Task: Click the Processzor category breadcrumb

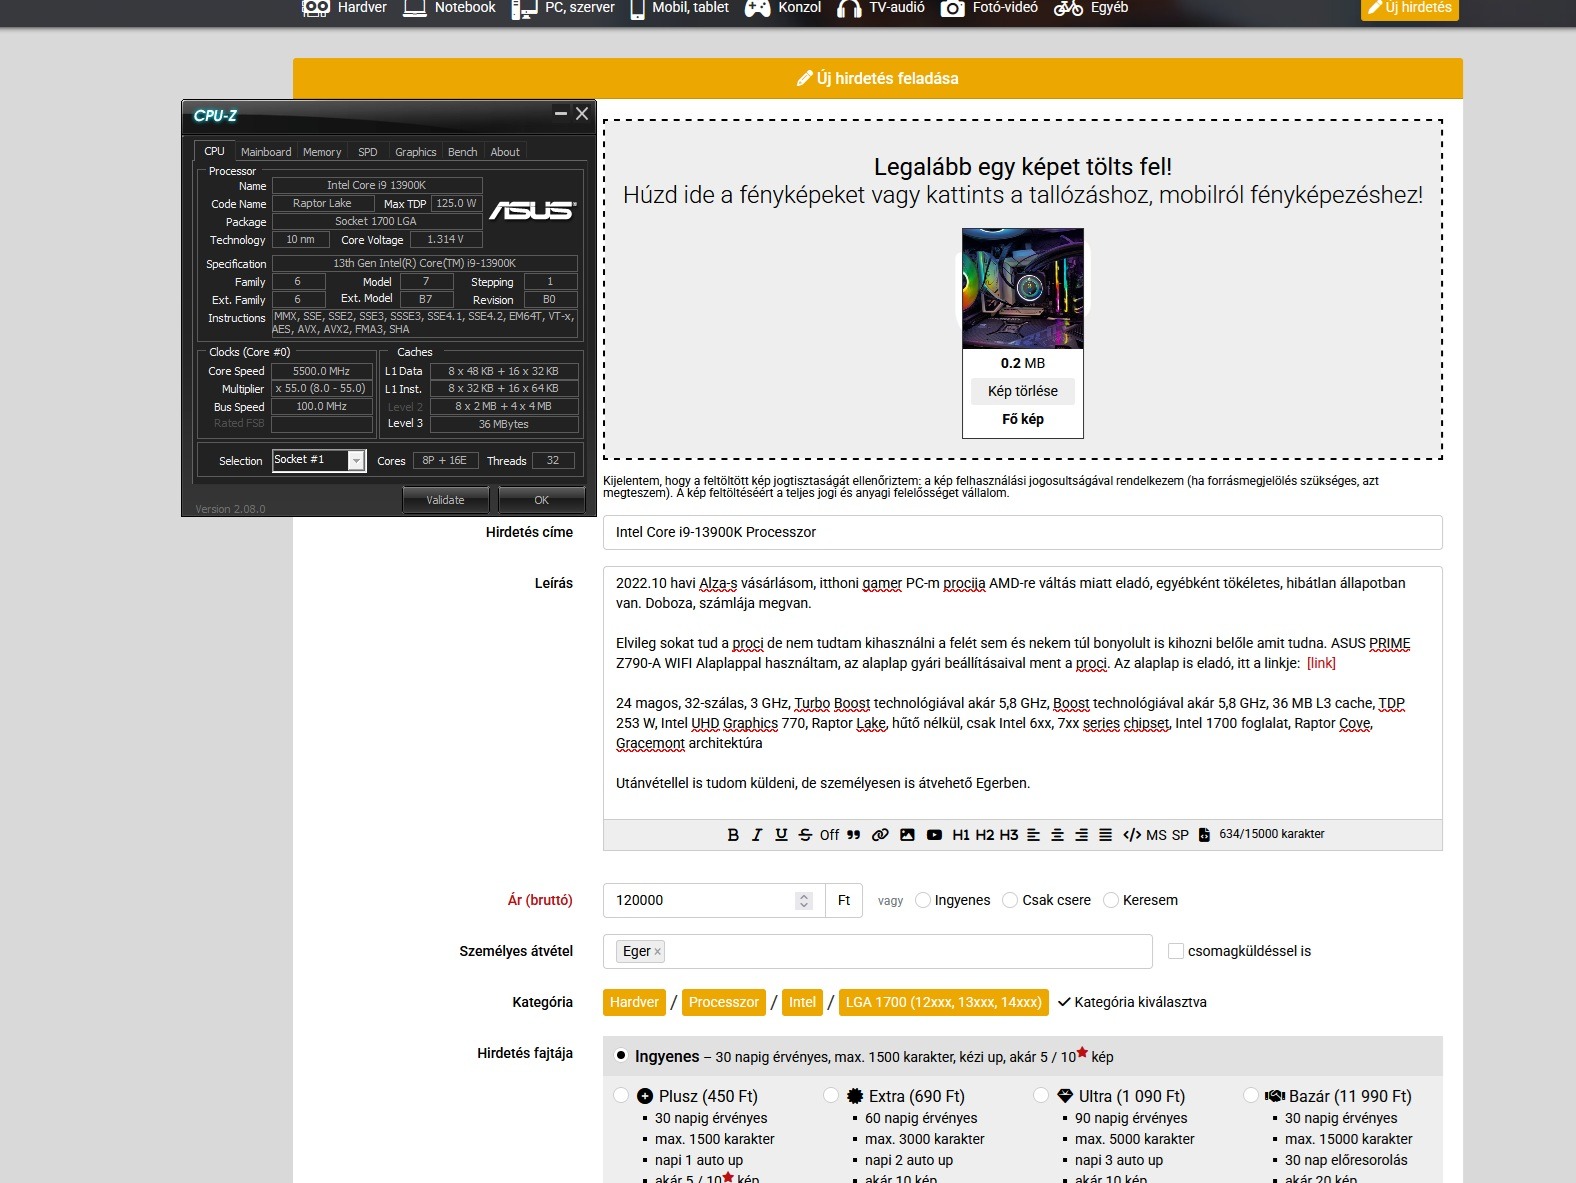Action: click(x=724, y=1002)
